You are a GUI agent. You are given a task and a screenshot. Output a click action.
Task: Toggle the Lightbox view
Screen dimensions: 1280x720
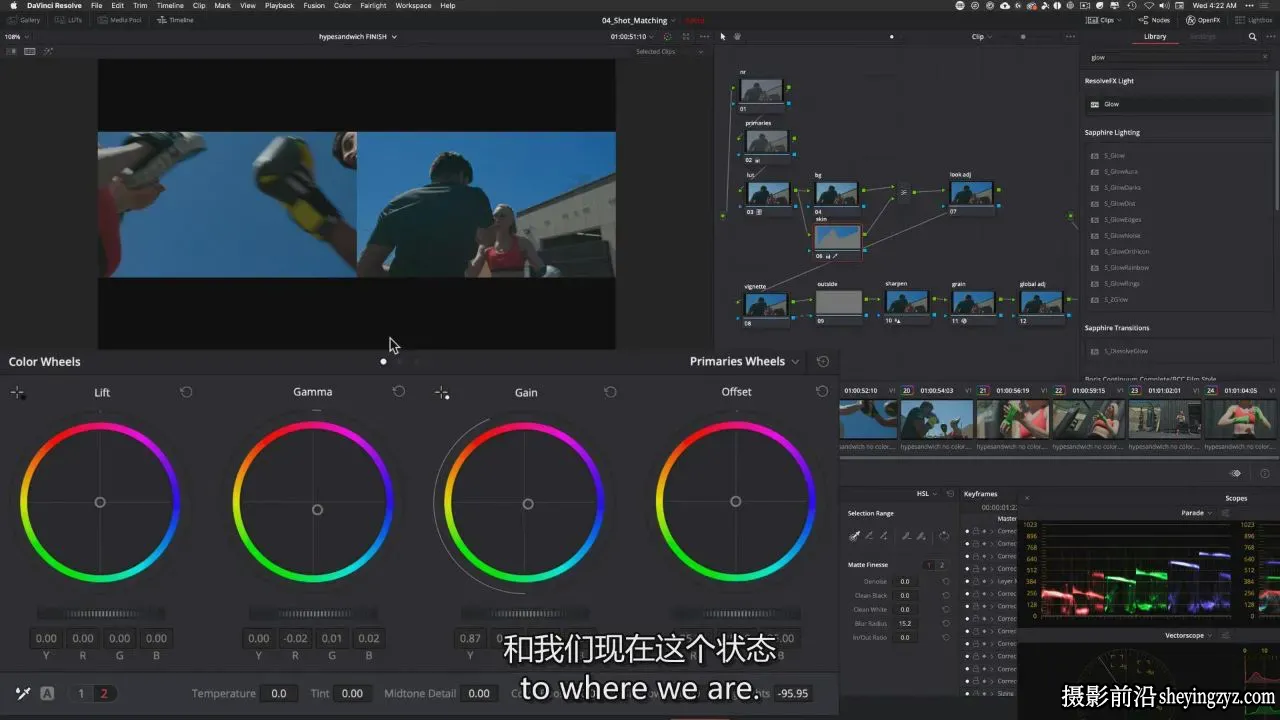tap(1254, 20)
